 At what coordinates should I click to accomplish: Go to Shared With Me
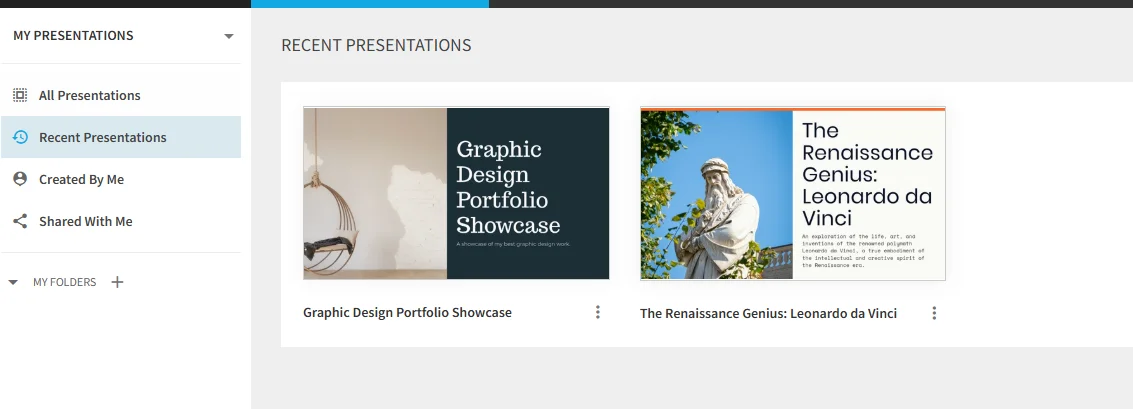(x=121, y=221)
